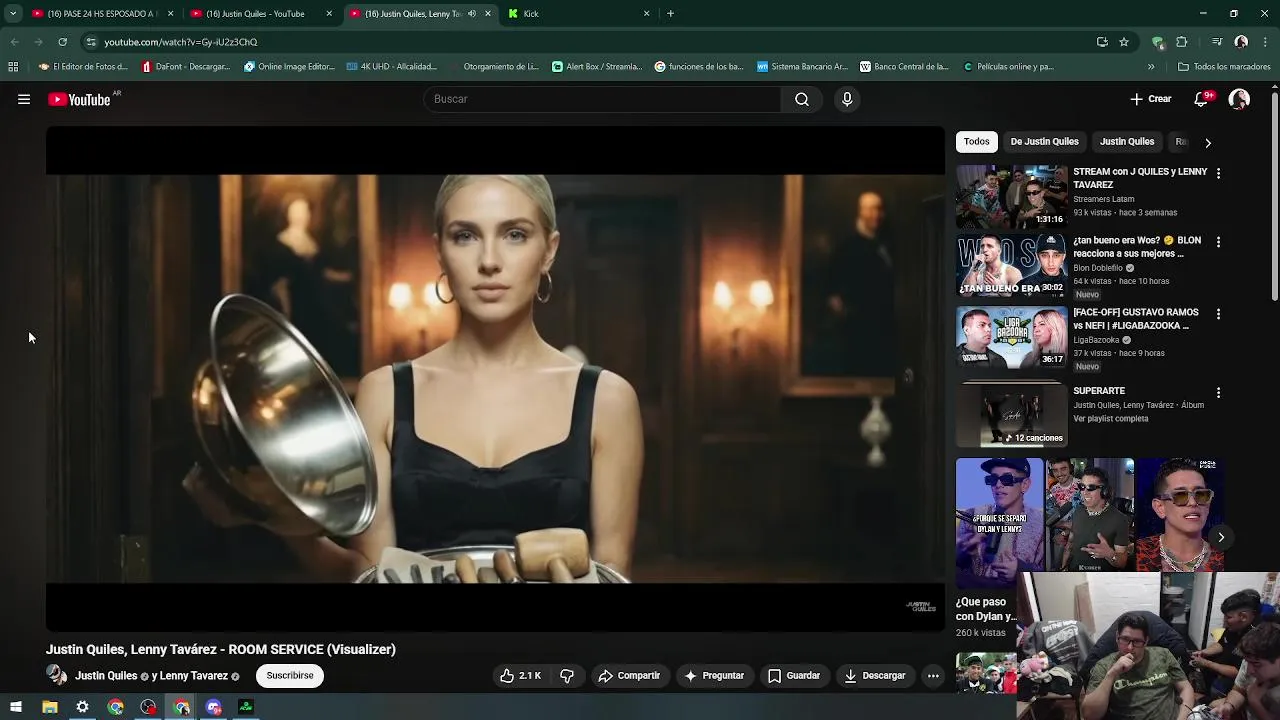Open Settings gear in taskbar
The height and width of the screenshot is (720, 1280).
(82, 707)
